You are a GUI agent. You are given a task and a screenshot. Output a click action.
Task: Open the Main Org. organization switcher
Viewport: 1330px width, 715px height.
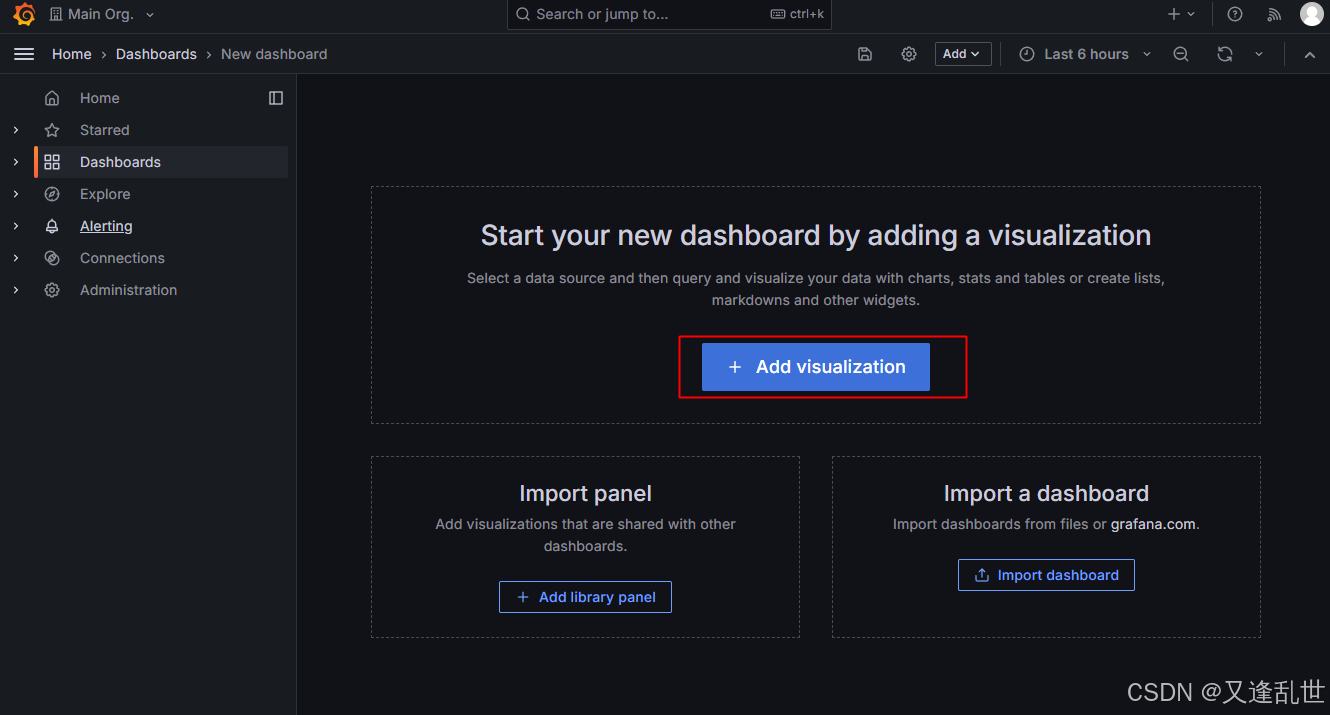(x=102, y=15)
